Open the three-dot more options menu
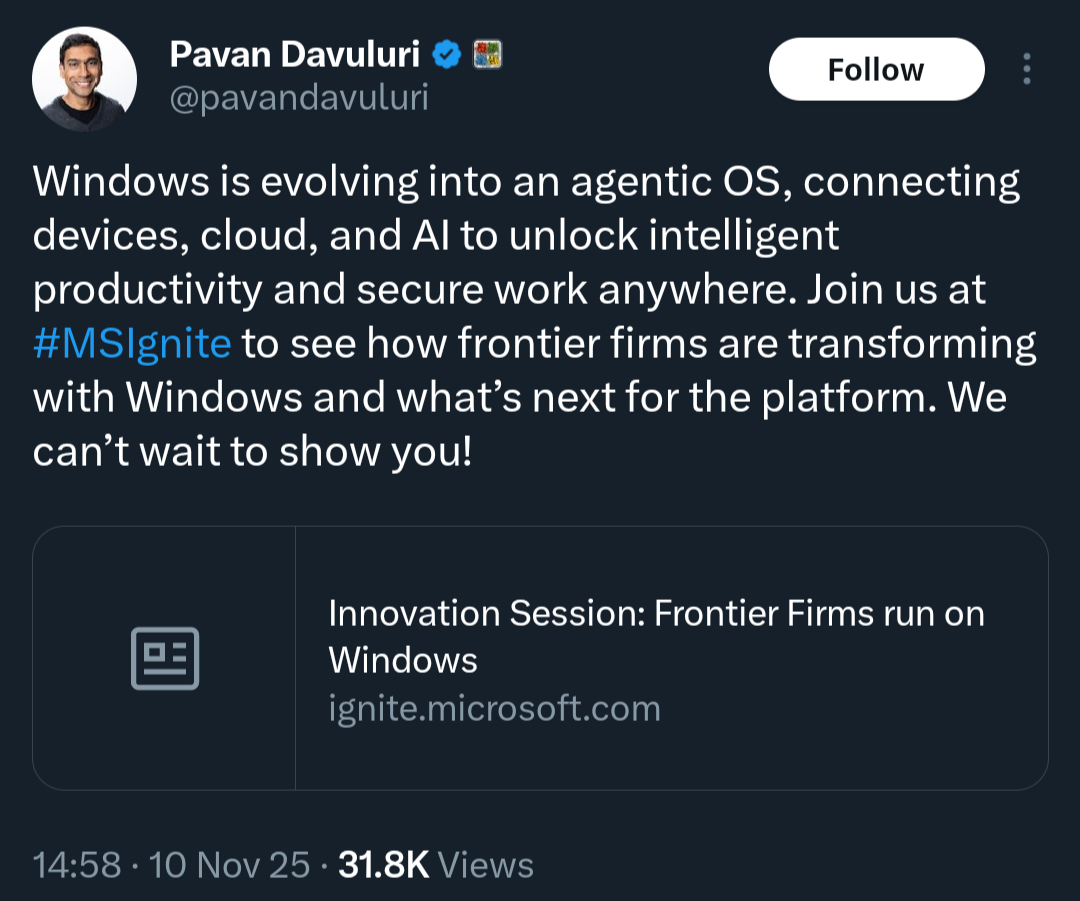 1026,69
